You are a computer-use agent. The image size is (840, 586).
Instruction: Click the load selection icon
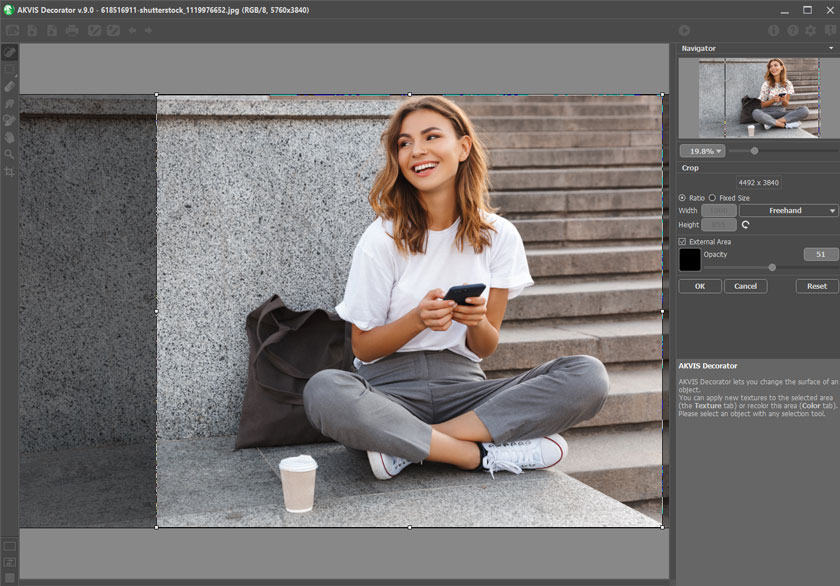click(94, 31)
